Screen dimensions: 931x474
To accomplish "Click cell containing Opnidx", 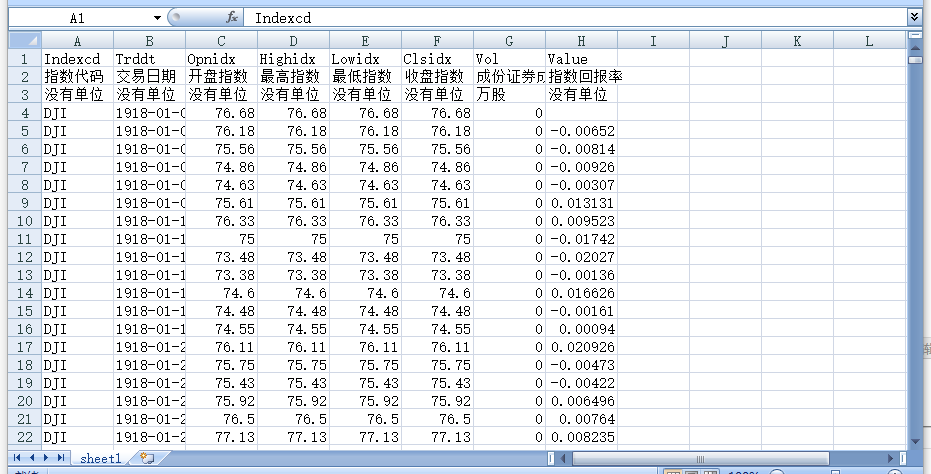I will click(x=221, y=59).
